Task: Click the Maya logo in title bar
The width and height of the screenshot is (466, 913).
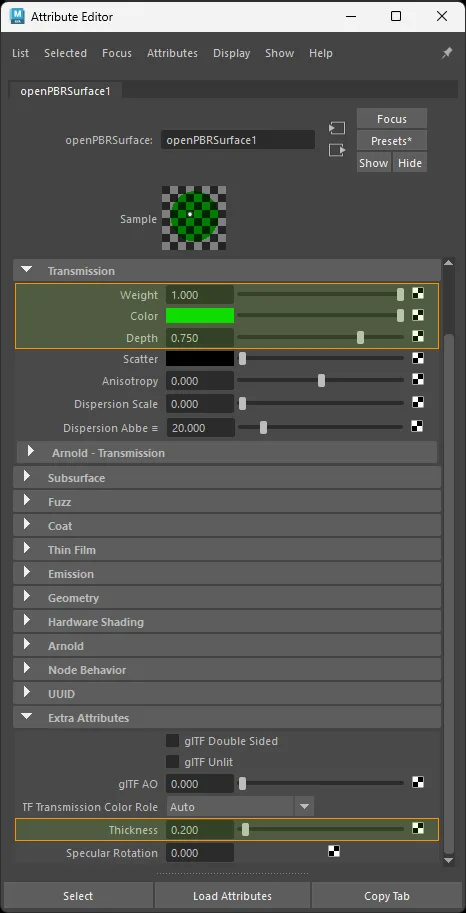Action: [17, 16]
